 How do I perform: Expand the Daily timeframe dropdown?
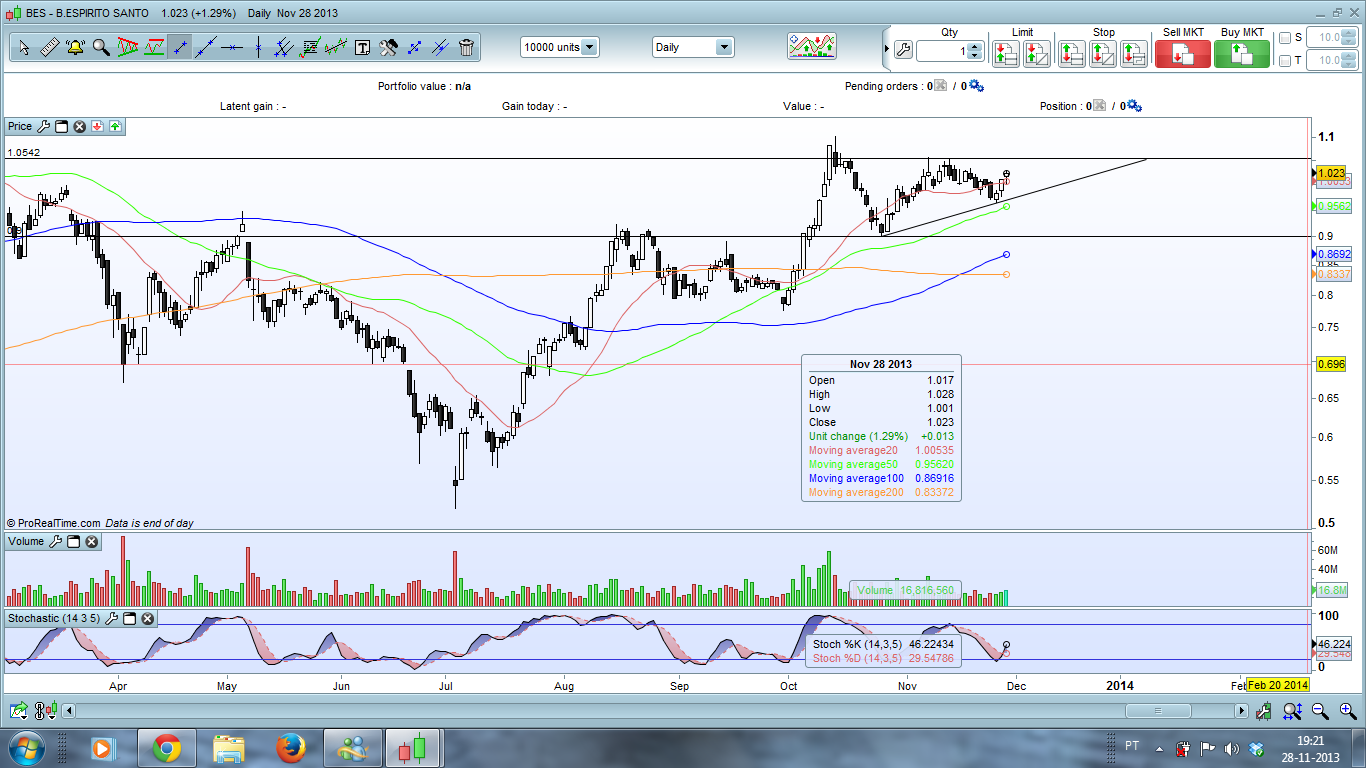coord(722,47)
